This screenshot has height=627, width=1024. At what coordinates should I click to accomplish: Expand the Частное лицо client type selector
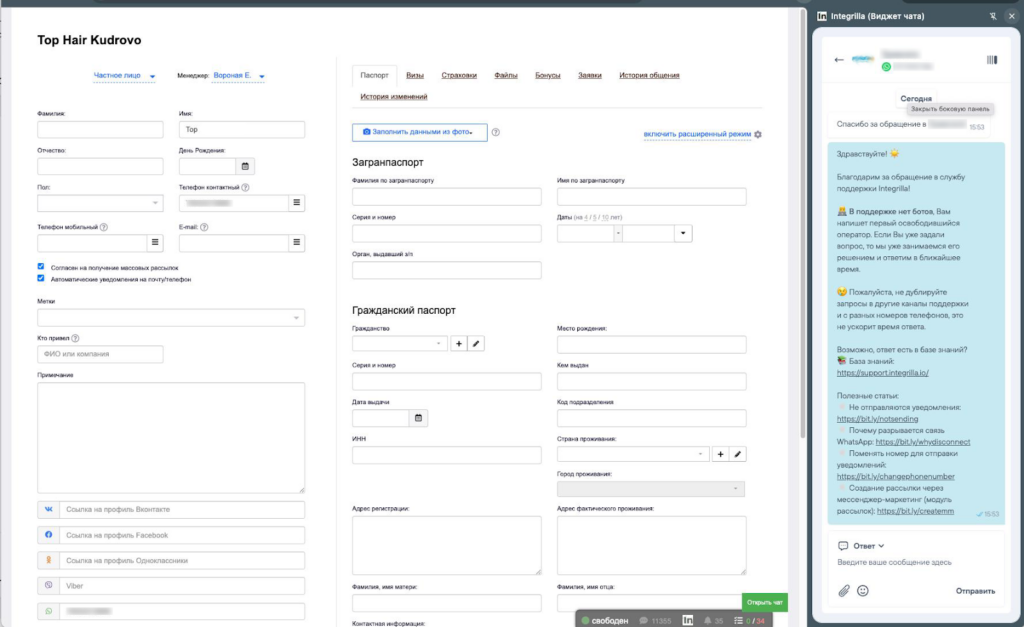124,75
